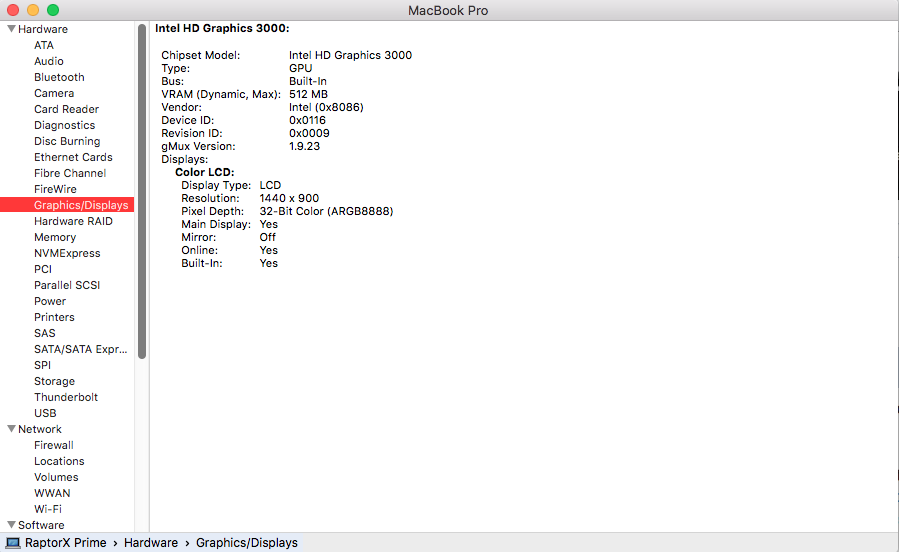Minimize the window with yellow button
899x552 pixels.
click(33, 10)
